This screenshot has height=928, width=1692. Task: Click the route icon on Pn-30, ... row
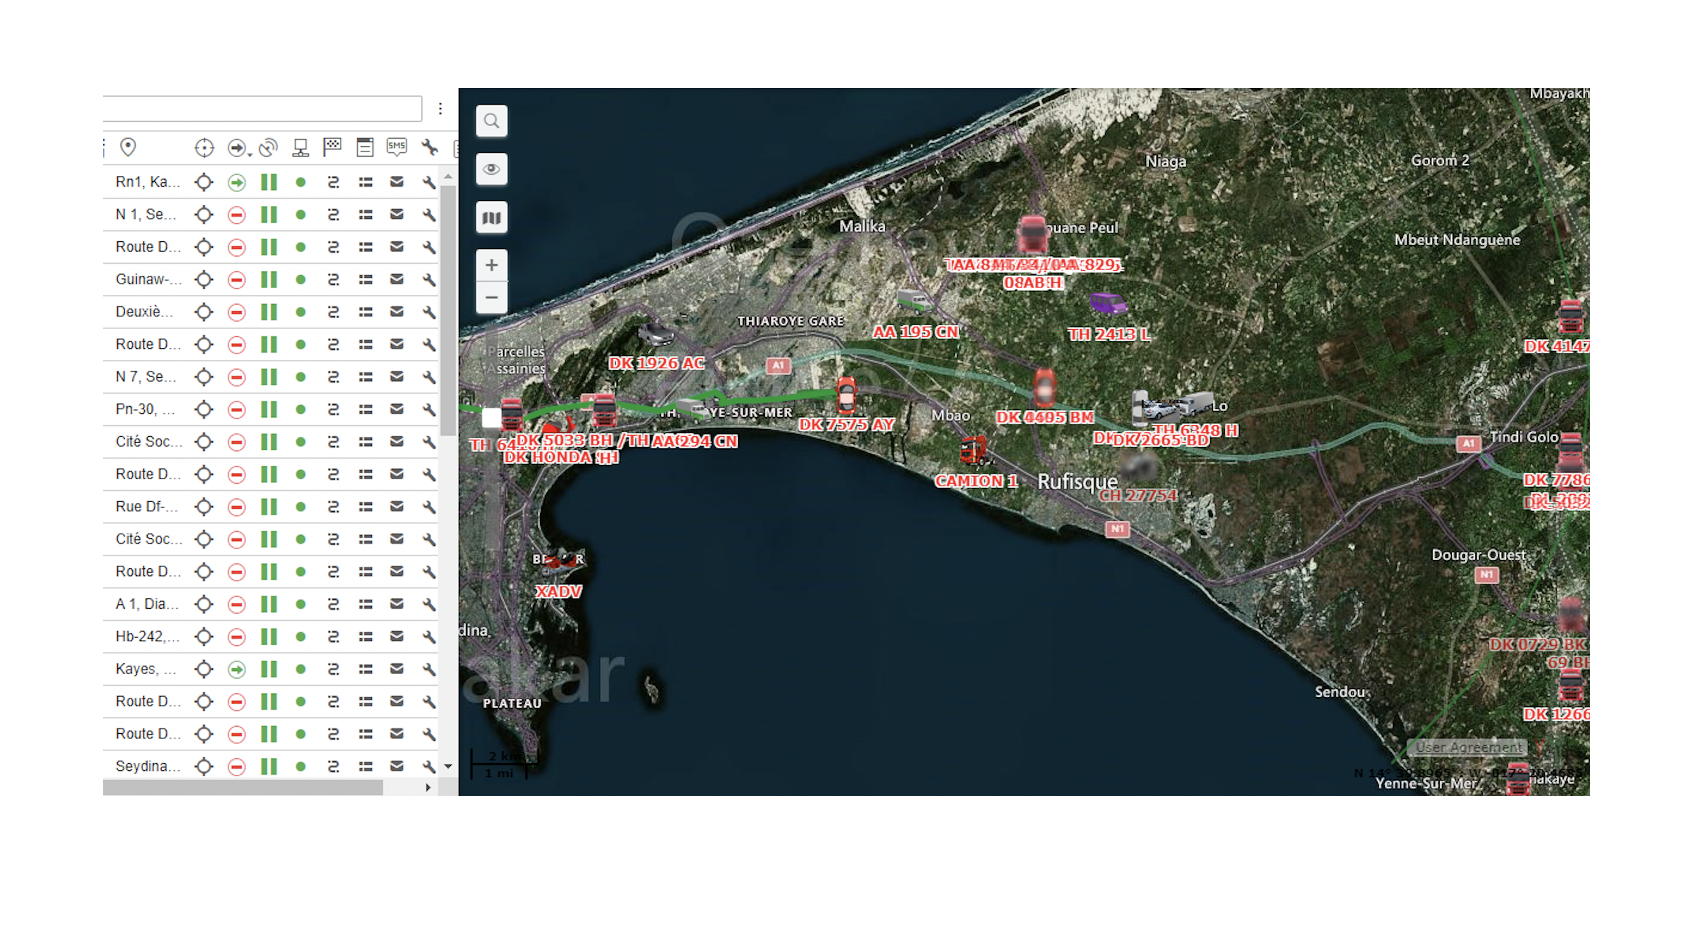click(x=333, y=409)
